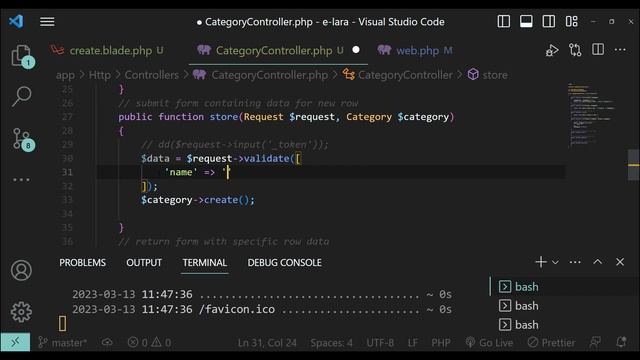Toggle primary side bar layout icon
The width and height of the screenshot is (640, 360).
[504, 22]
